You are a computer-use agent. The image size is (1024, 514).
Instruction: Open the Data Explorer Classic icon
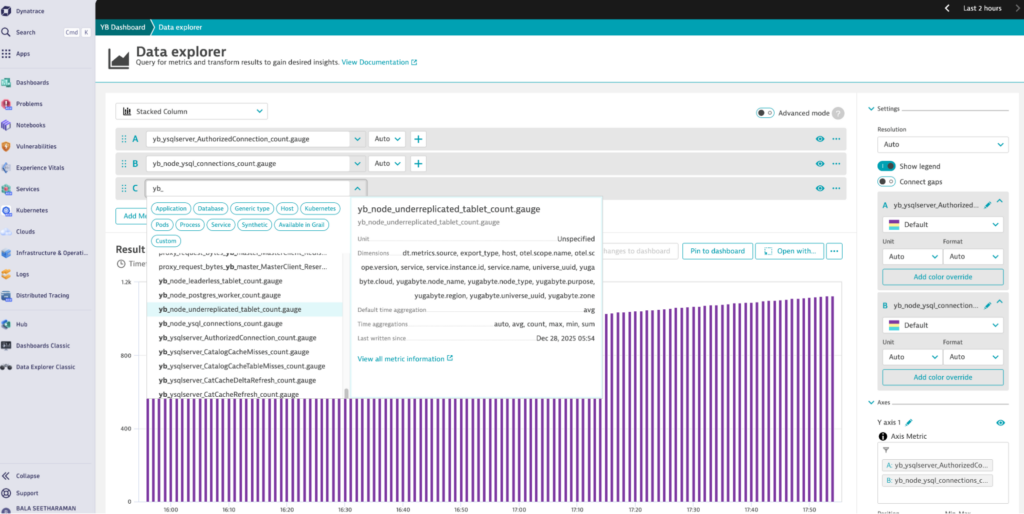(x=6, y=367)
